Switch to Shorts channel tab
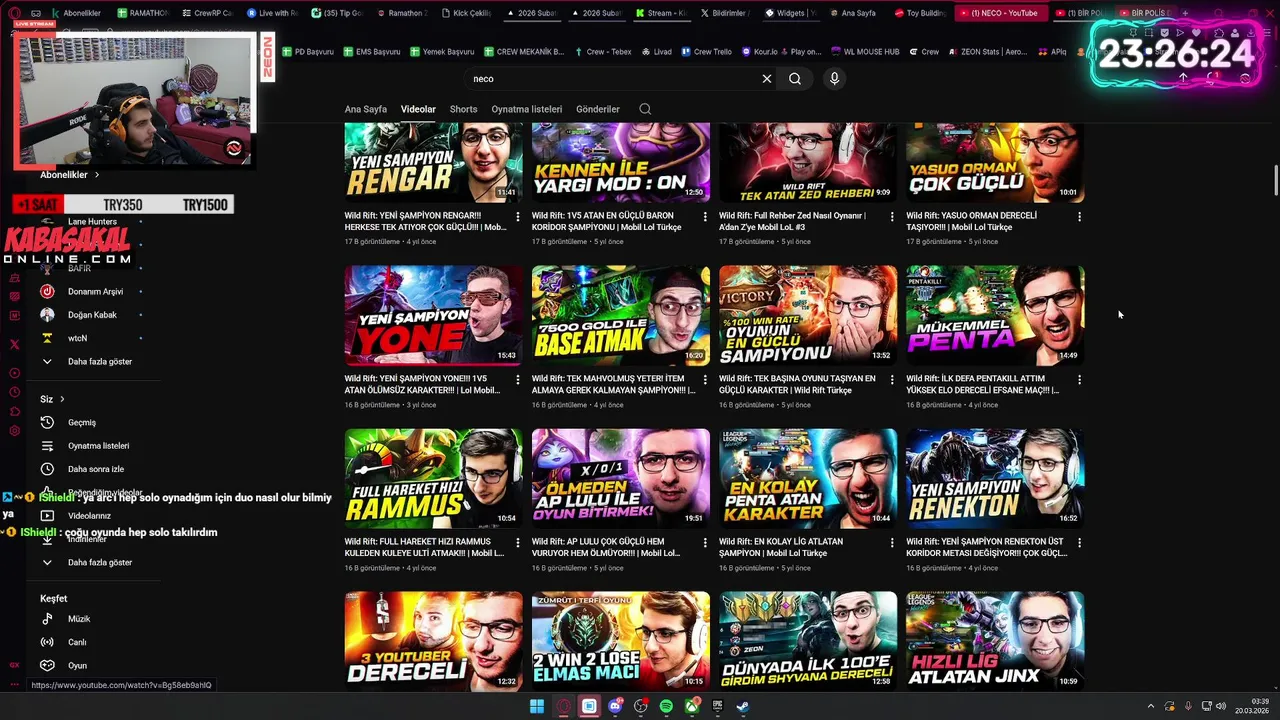This screenshot has height=720, width=1280. (x=463, y=109)
